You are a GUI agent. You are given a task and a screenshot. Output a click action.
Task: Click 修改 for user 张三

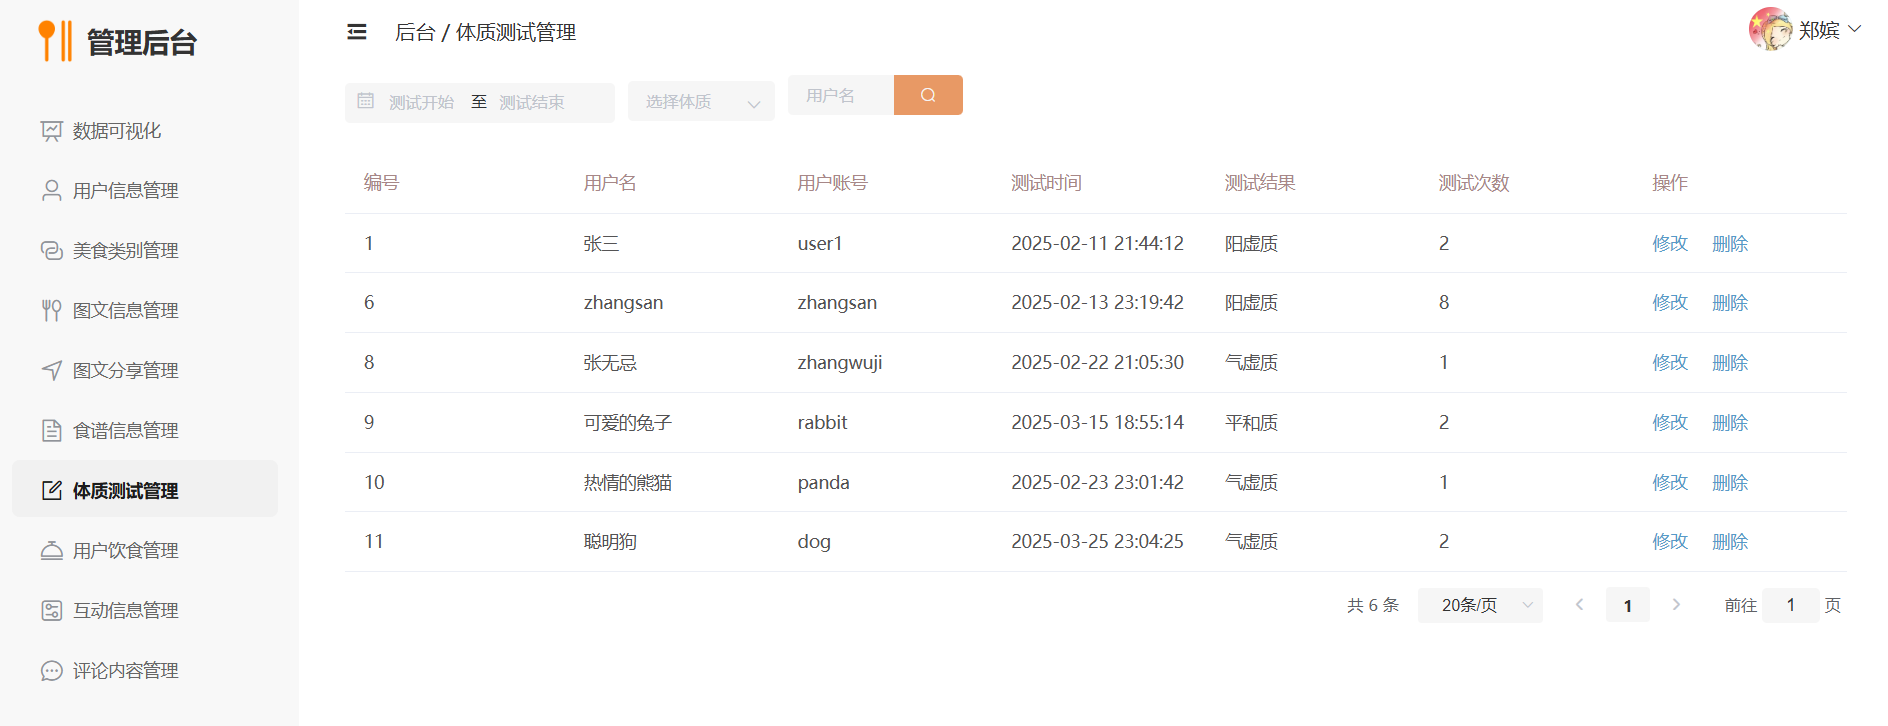(x=1670, y=243)
